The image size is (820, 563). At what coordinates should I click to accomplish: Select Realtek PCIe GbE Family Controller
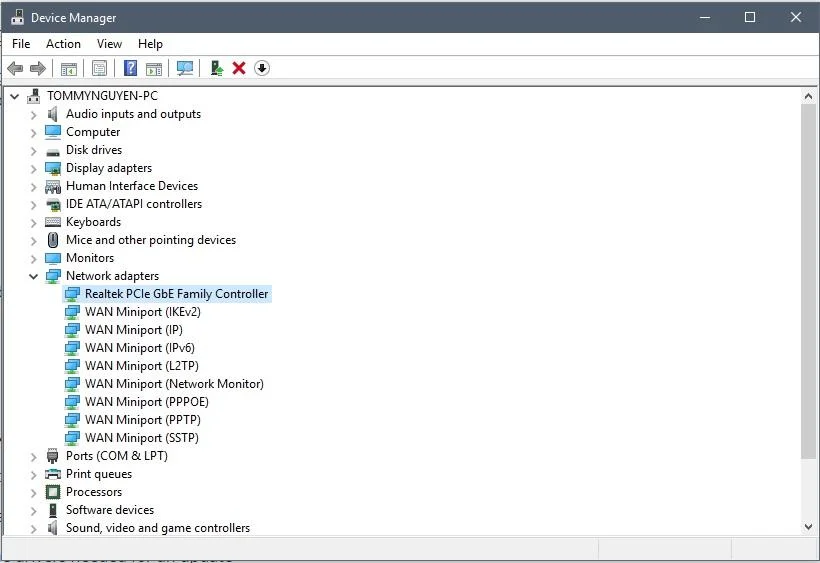coord(176,294)
